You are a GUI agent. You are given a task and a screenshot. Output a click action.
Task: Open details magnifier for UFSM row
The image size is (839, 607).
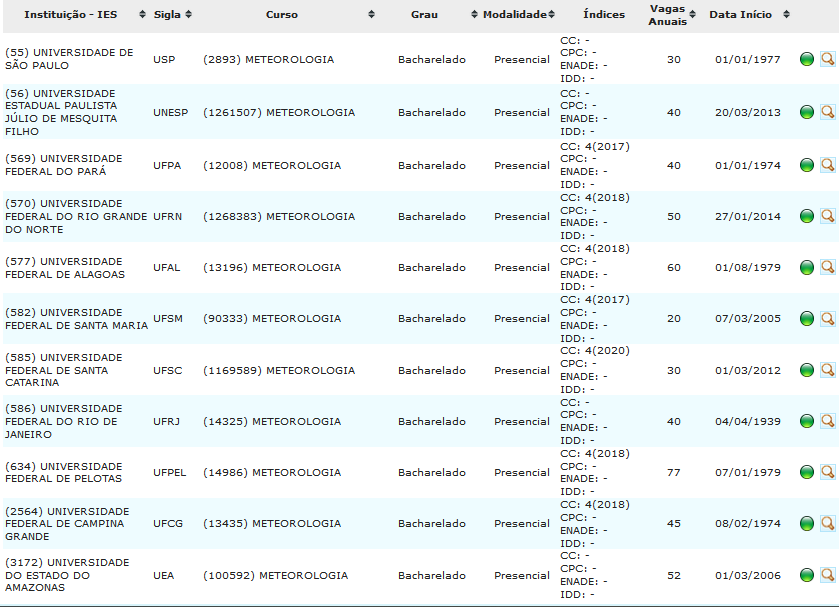pos(828,318)
